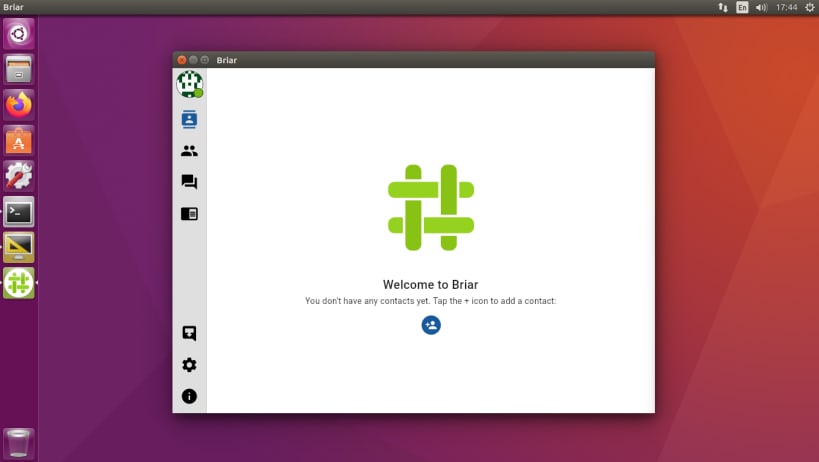Click the Briar window title bar text

(227, 60)
